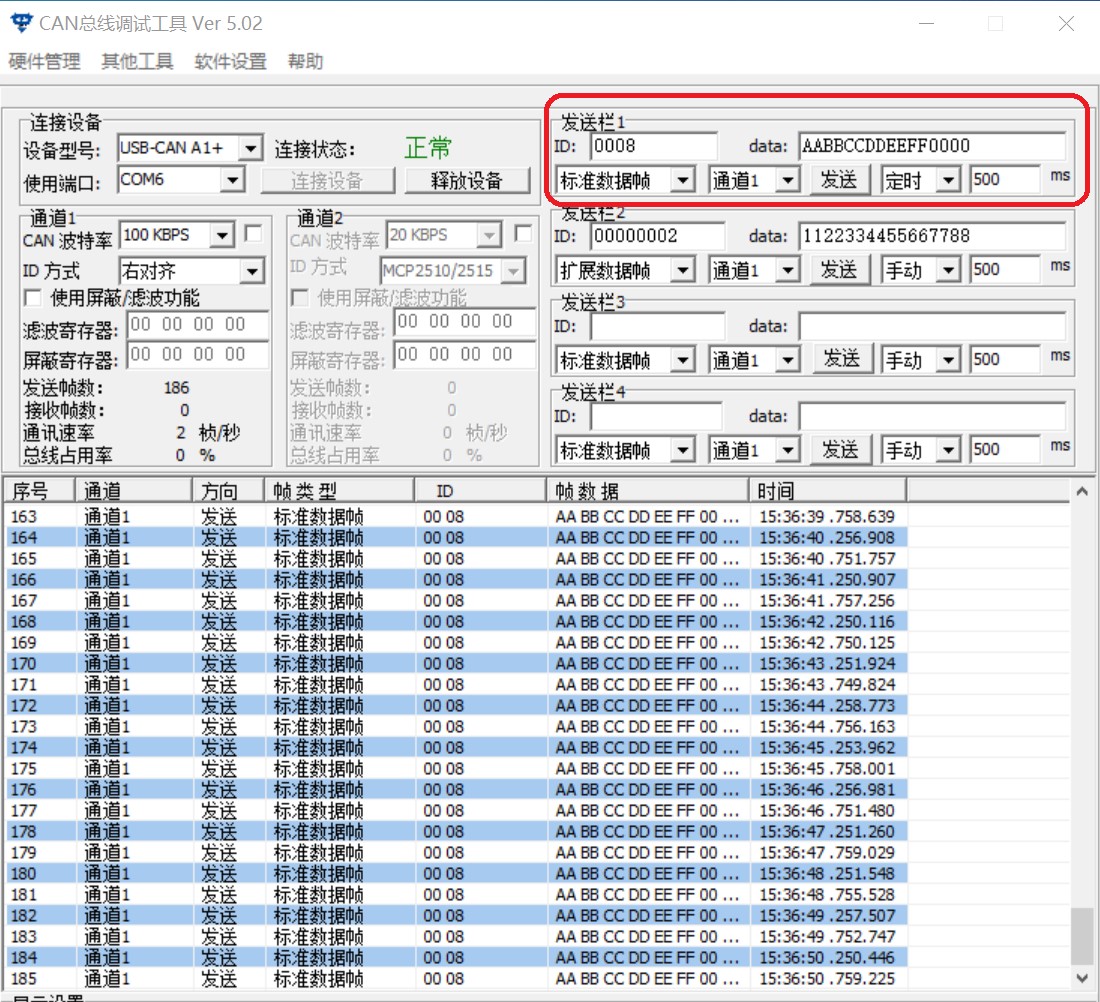Image resolution: width=1100 pixels, height=1002 pixels.
Task: Open 发送栏1 通道1 channel dropdown
Action: [789, 180]
